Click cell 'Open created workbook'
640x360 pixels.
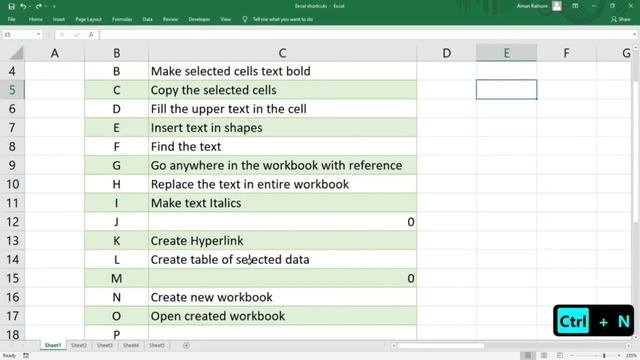point(282,316)
